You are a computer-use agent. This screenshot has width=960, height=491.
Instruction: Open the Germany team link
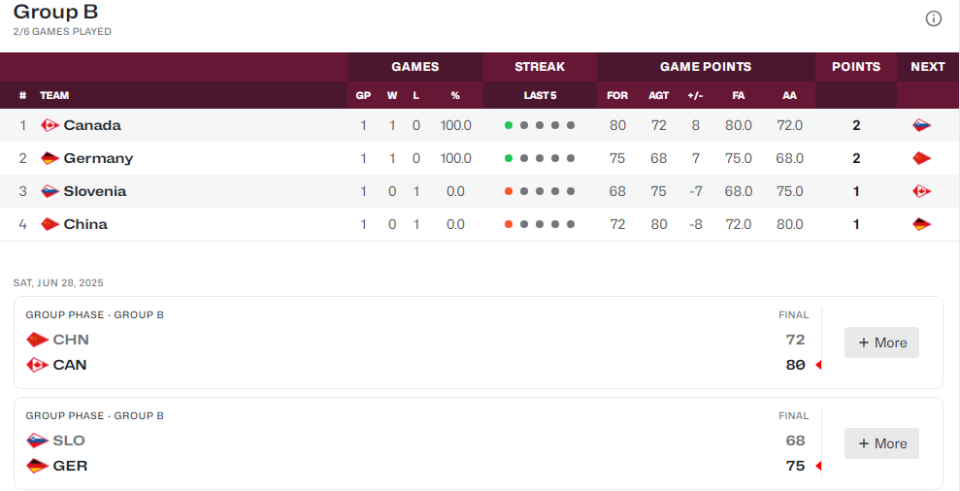tap(98, 159)
